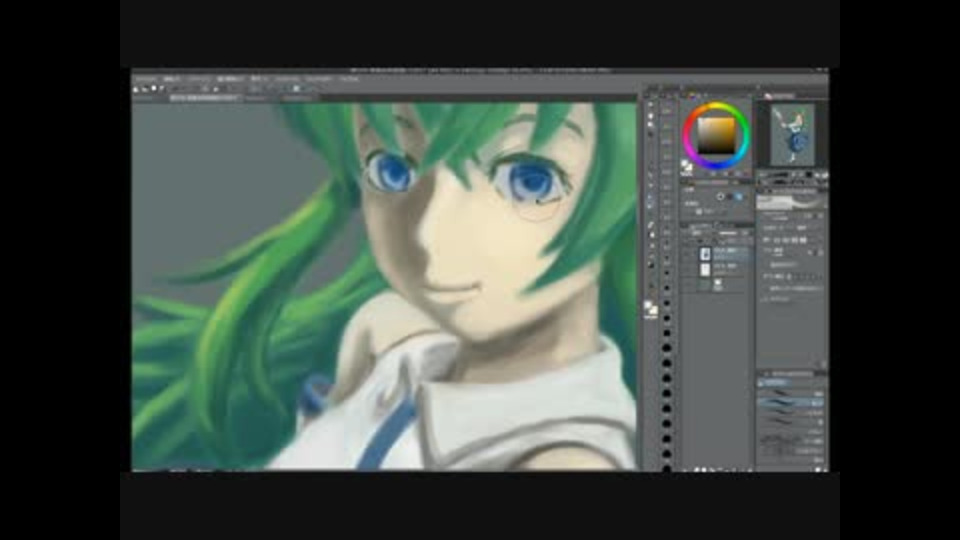Select the first brush stroke in sub tool list
The height and width of the screenshot is (540, 960).
(x=790, y=392)
